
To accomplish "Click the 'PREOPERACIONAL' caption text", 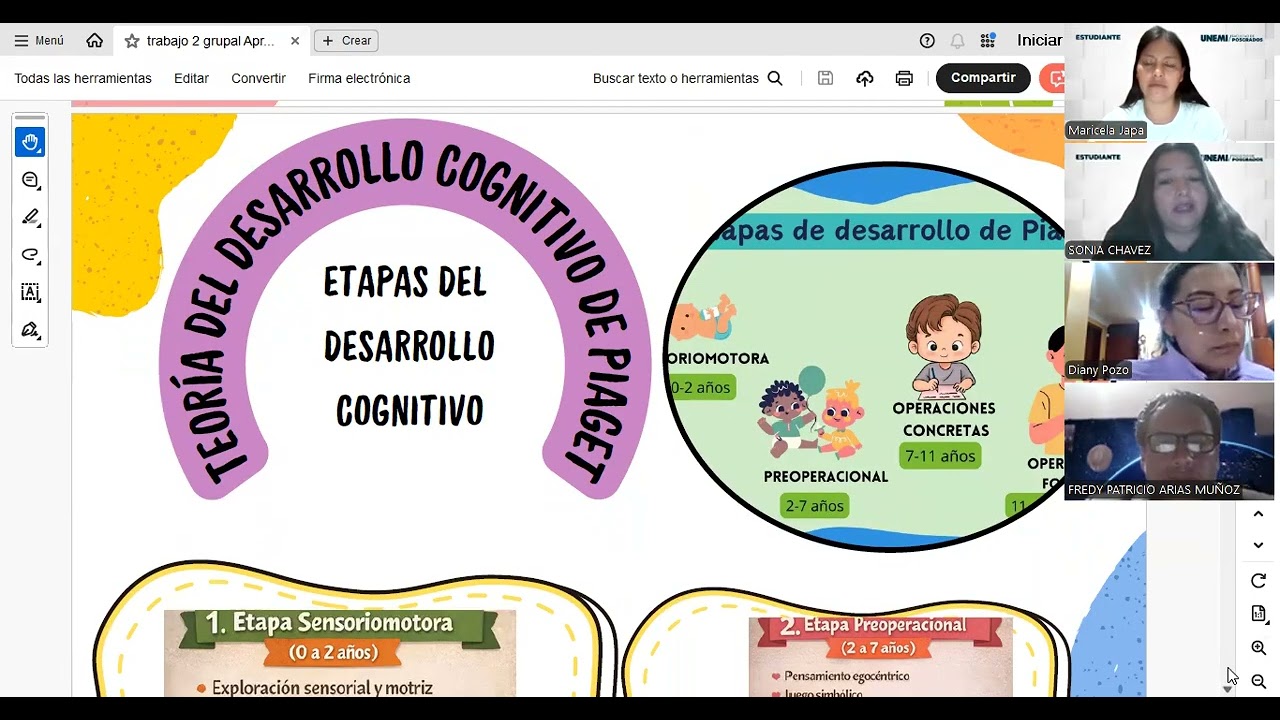I will pos(826,477).
